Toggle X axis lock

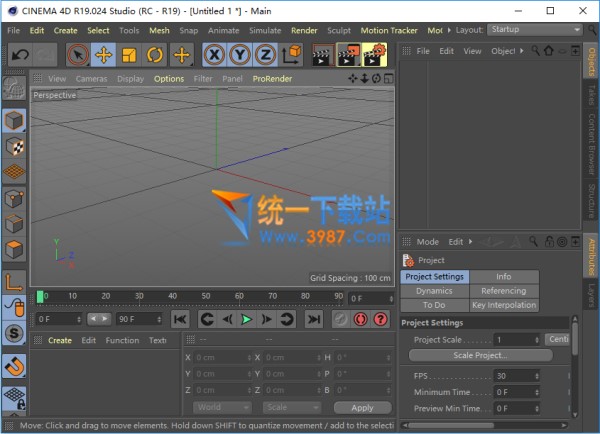(x=215, y=55)
